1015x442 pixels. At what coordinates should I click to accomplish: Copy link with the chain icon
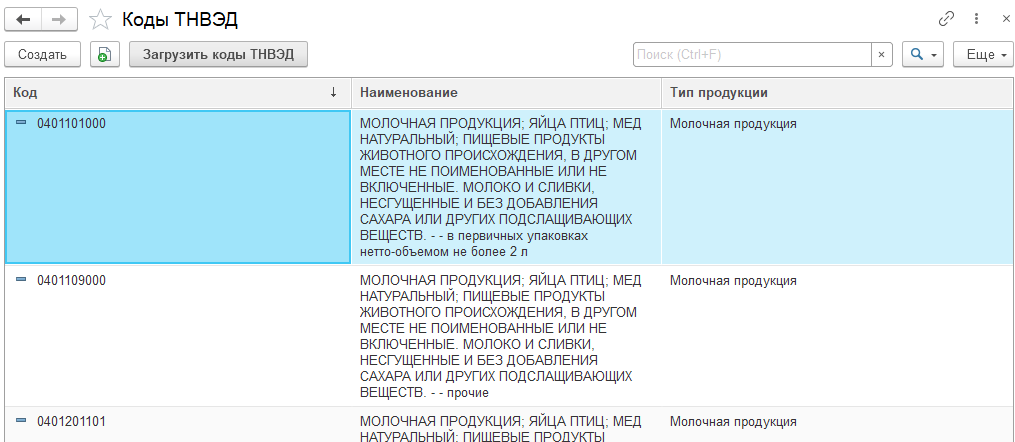click(x=946, y=19)
